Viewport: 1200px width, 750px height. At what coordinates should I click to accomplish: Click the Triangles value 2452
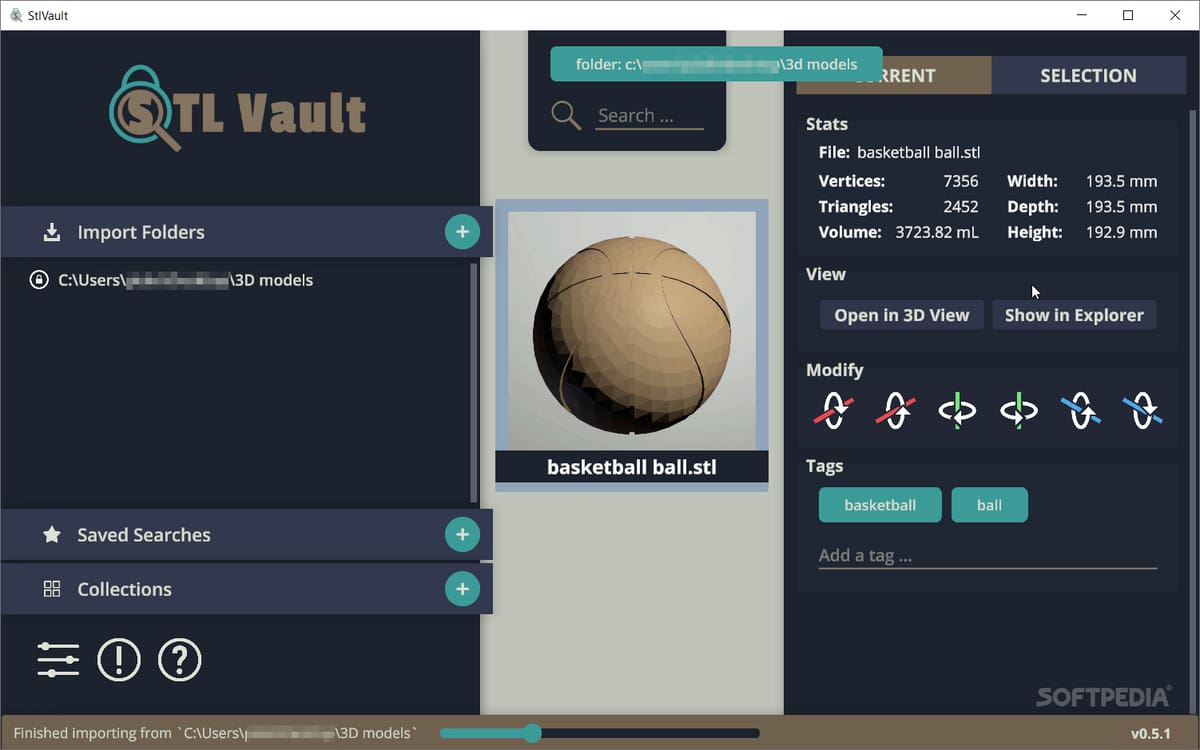click(961, 207)
